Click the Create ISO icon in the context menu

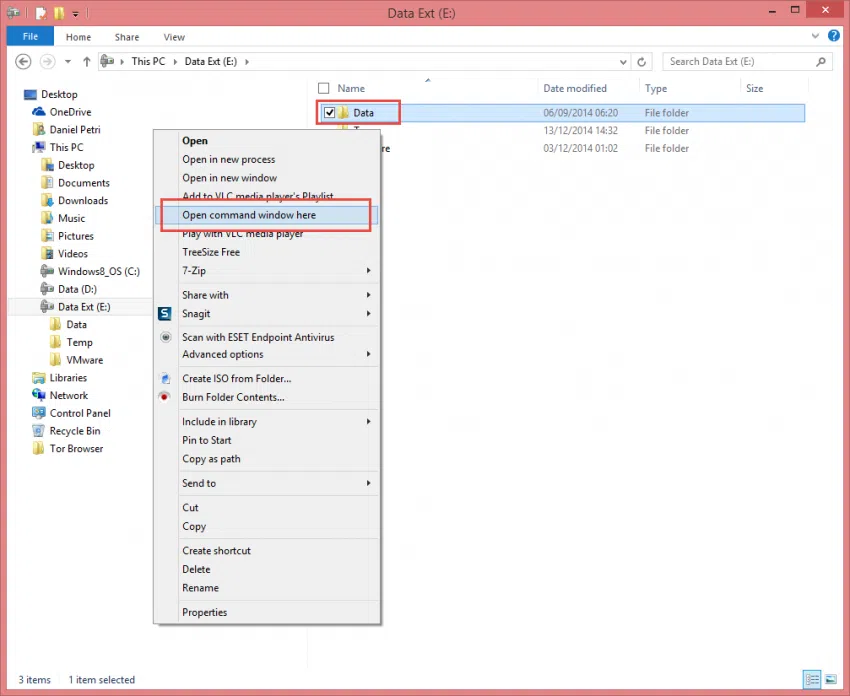(166, 378)
